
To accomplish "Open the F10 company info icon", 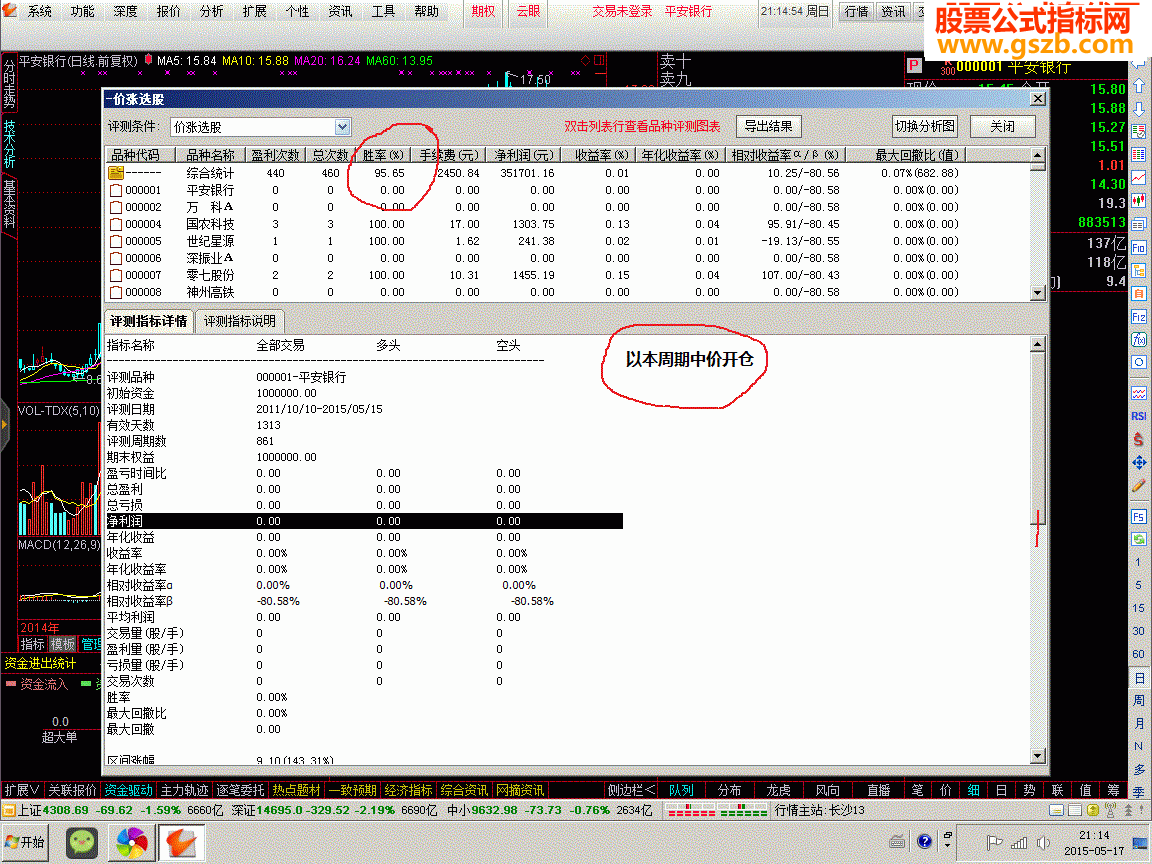I will pos(1139,248).
